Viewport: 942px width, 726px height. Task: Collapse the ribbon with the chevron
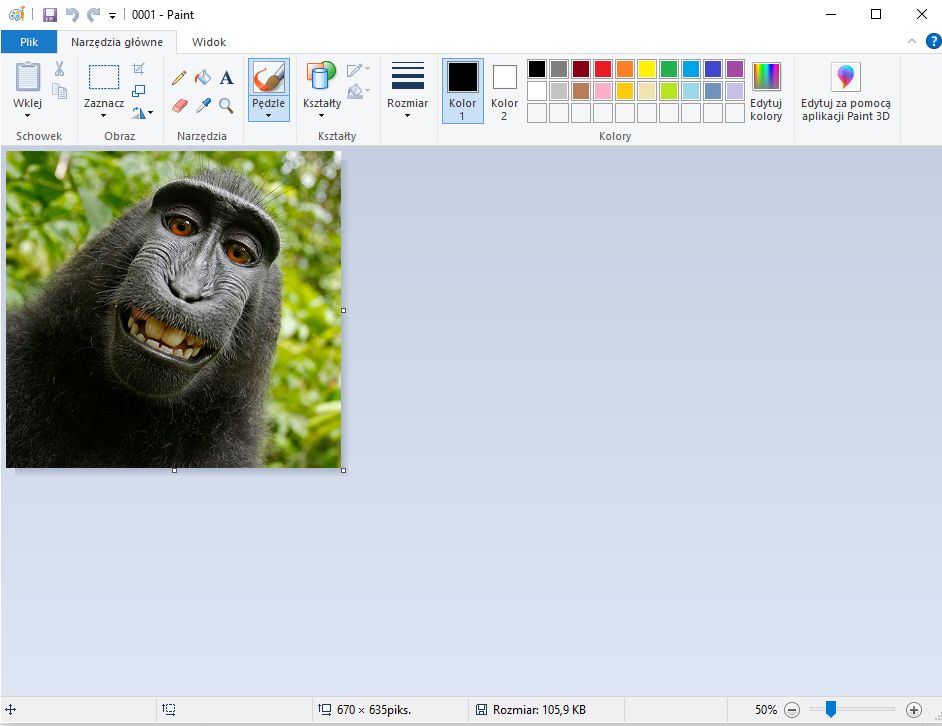click(911, 41)
